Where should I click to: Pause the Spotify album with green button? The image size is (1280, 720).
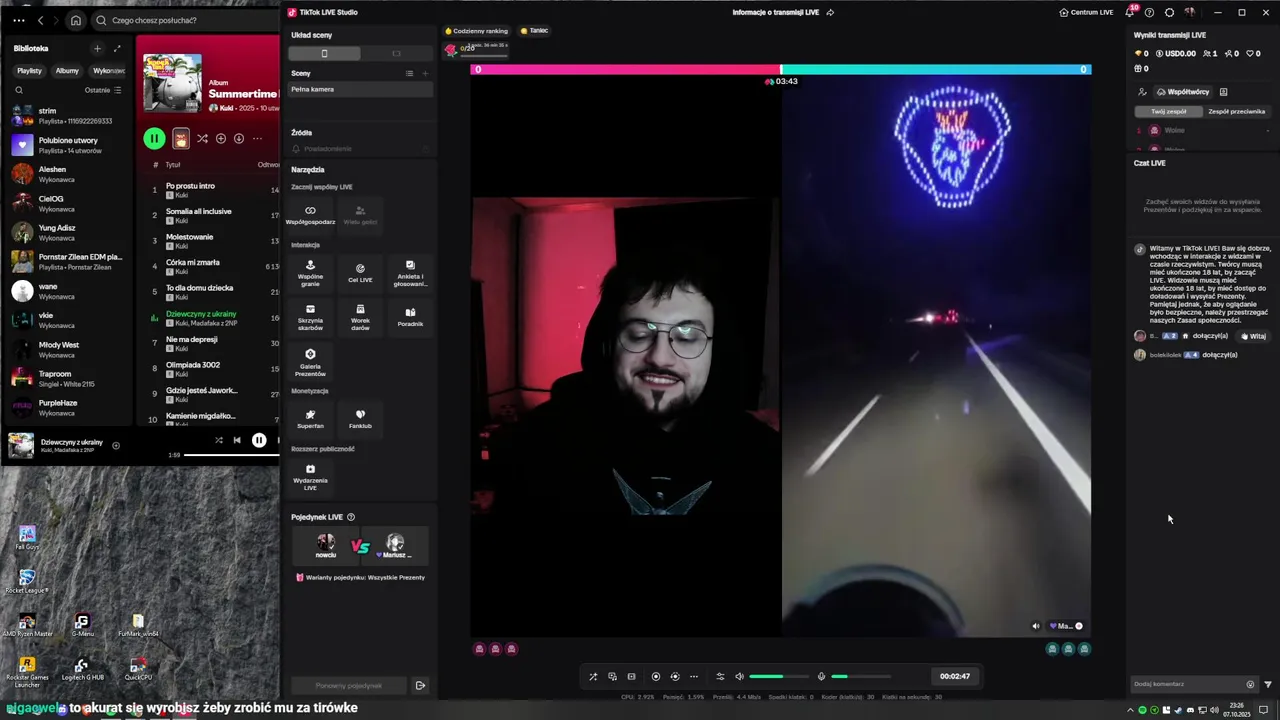point(154,138)
